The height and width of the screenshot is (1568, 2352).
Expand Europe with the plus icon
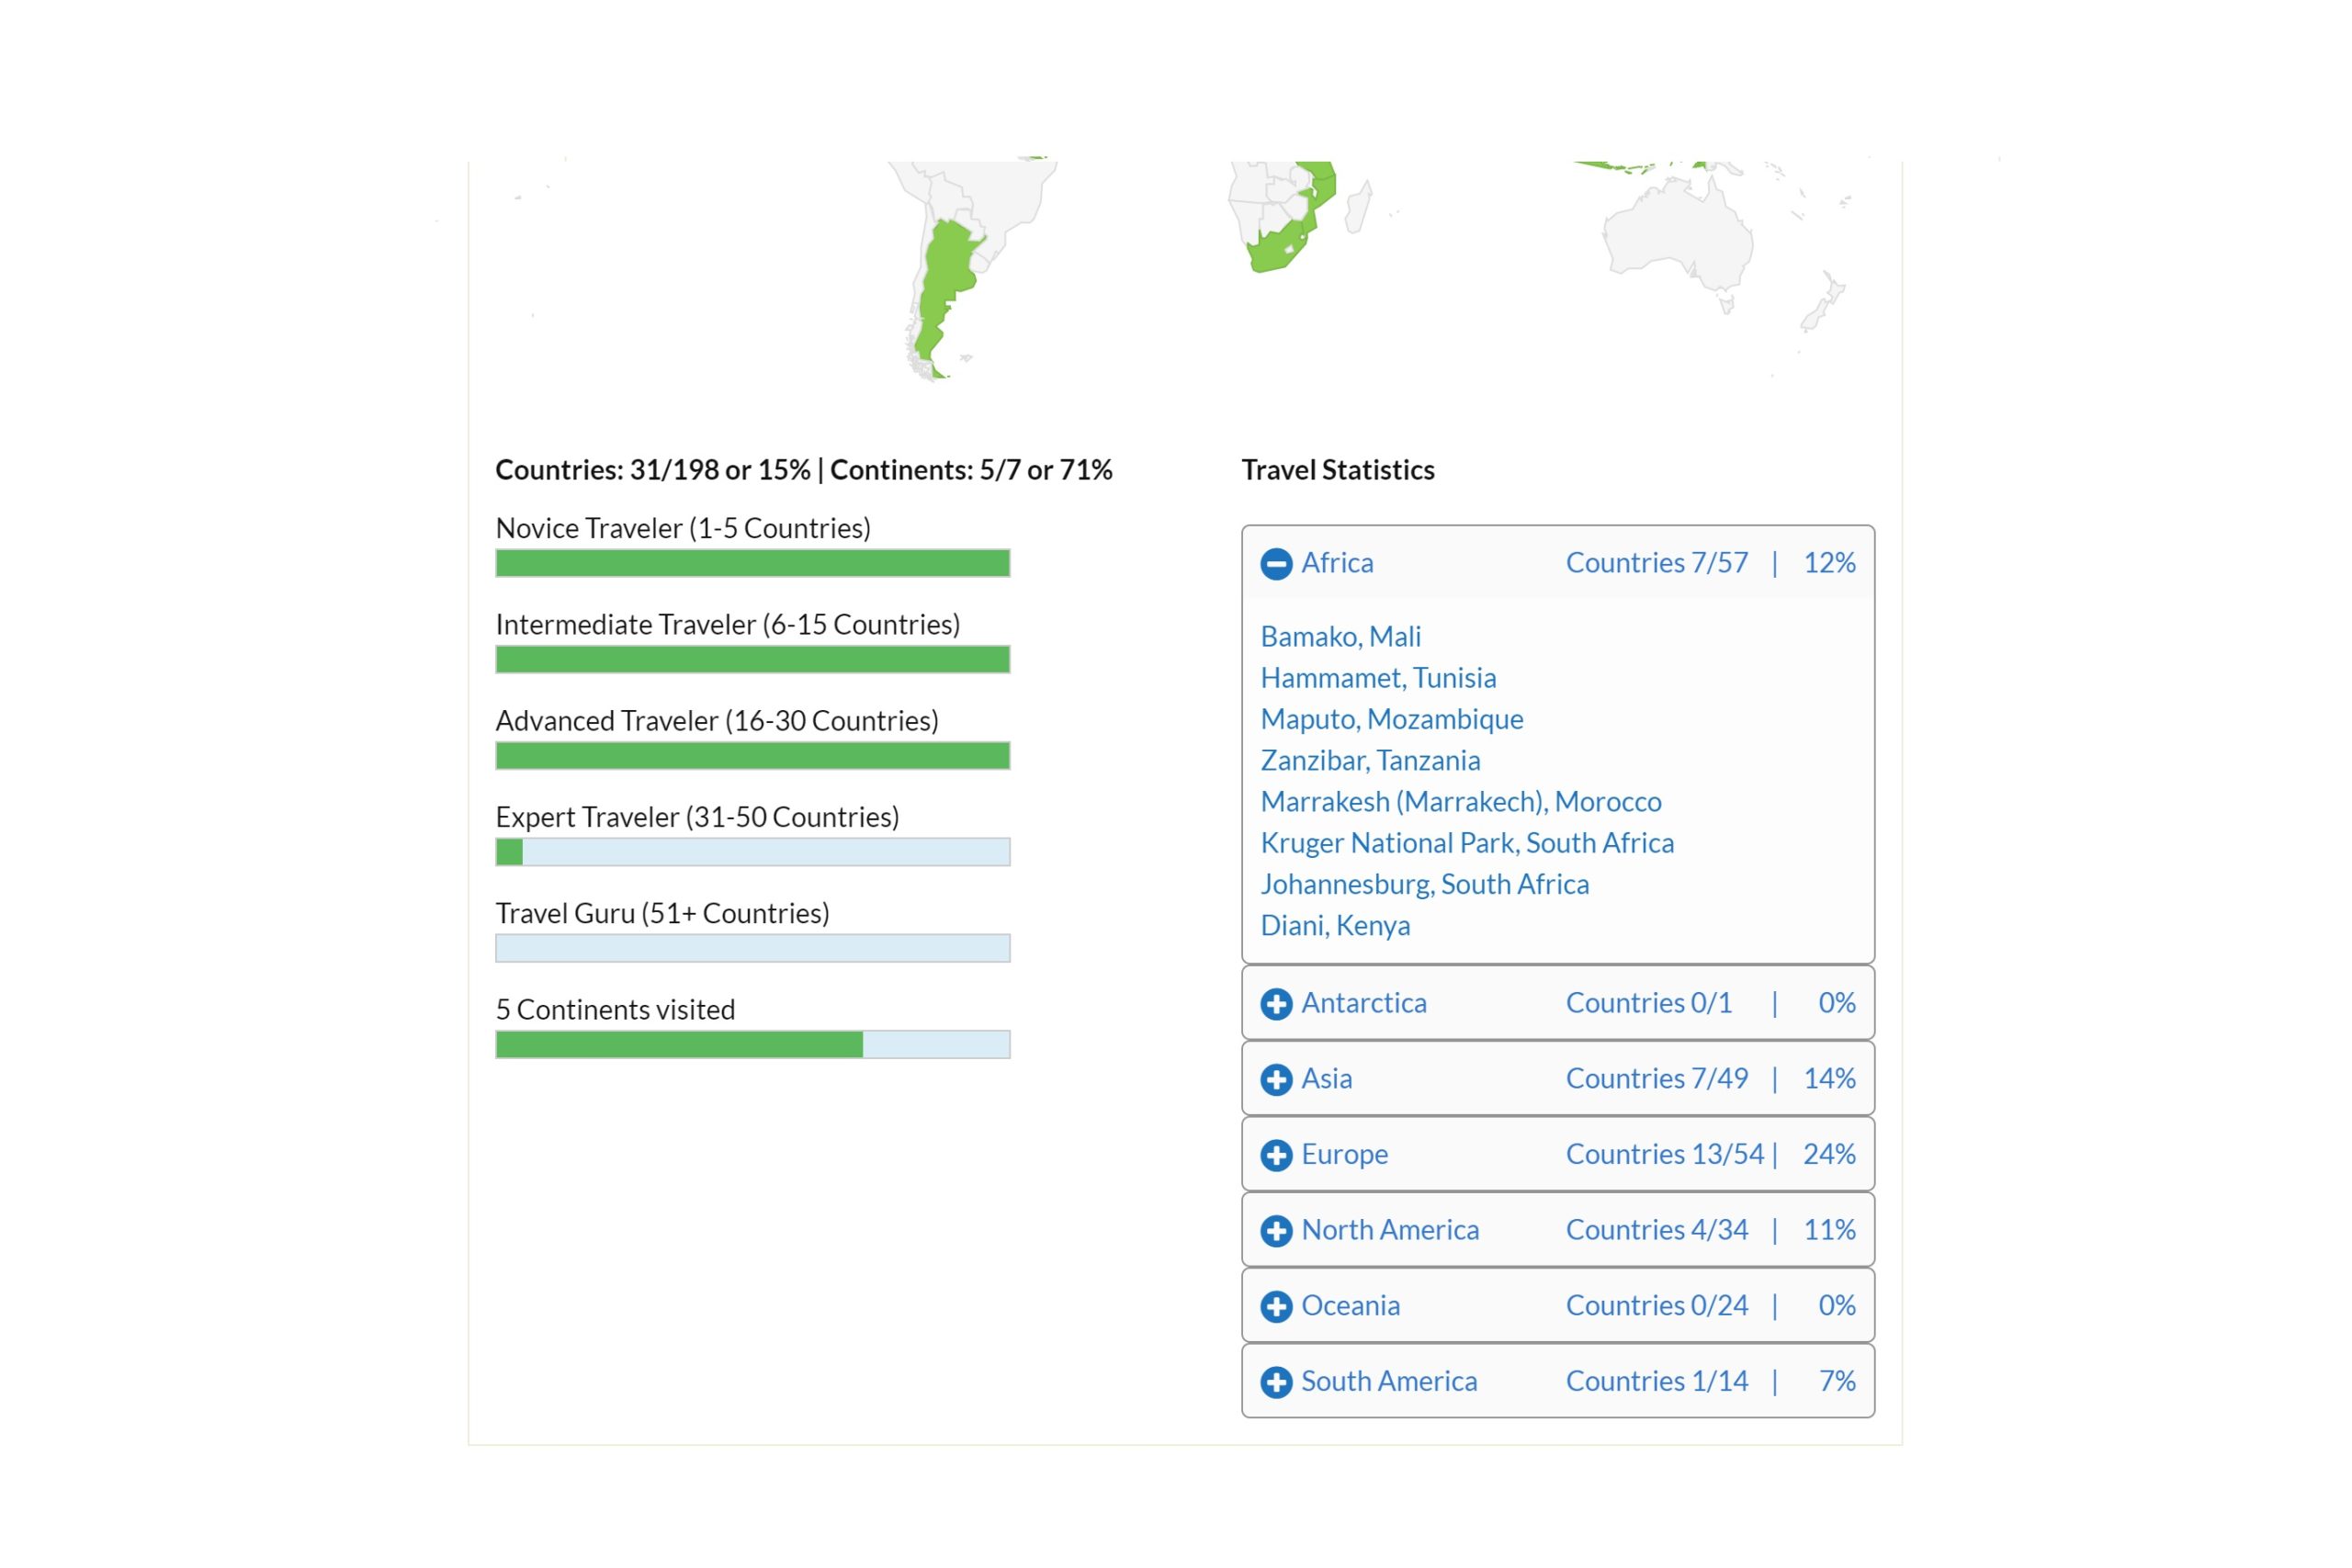pos(1276,1155)
